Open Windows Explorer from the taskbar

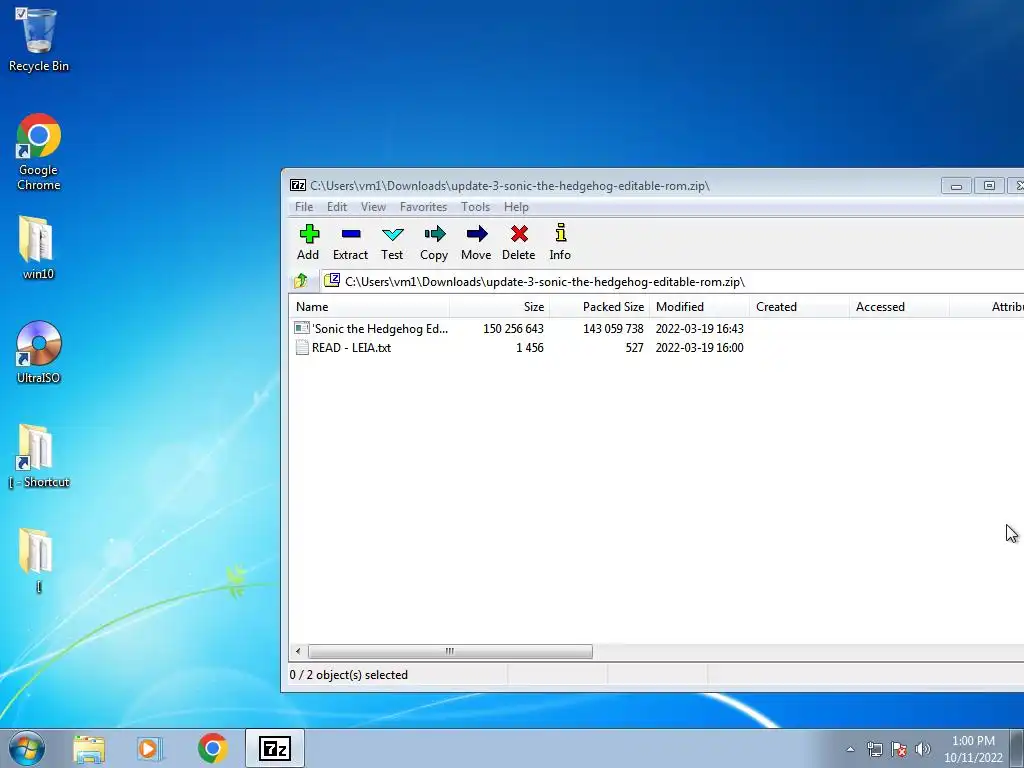click(x=89, y=749)
